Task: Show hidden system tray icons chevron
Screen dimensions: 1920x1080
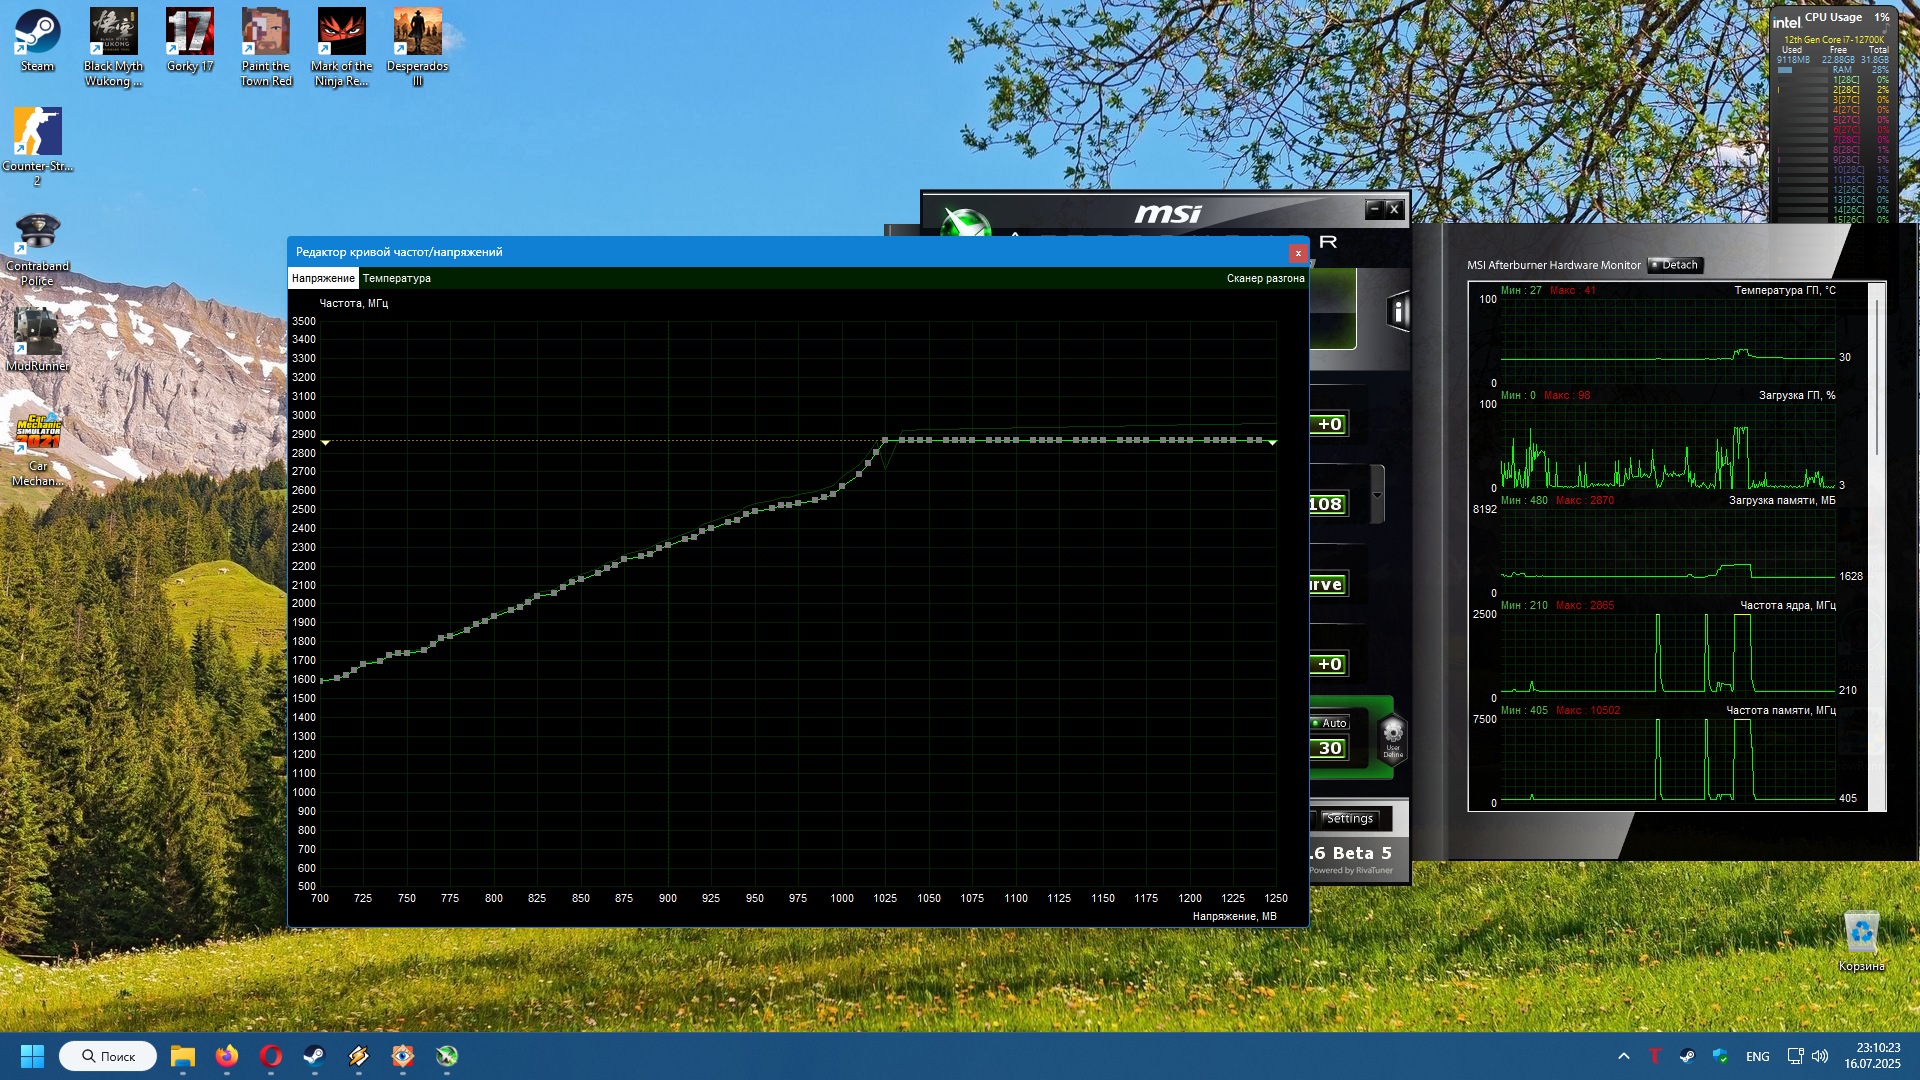Action: pos(1624,1056)
